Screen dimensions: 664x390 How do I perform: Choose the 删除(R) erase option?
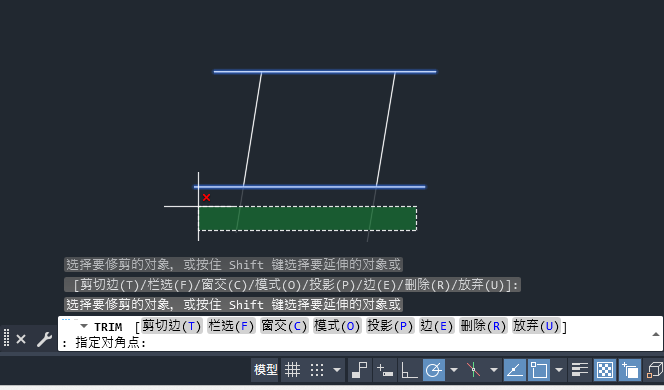pyautogui.click(x=483, y=326)
